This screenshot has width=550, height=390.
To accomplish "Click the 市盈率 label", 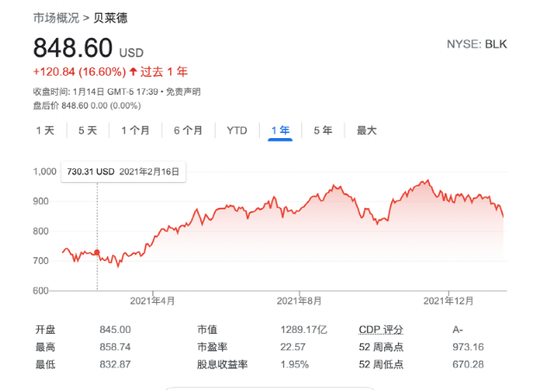I will 212,347.
